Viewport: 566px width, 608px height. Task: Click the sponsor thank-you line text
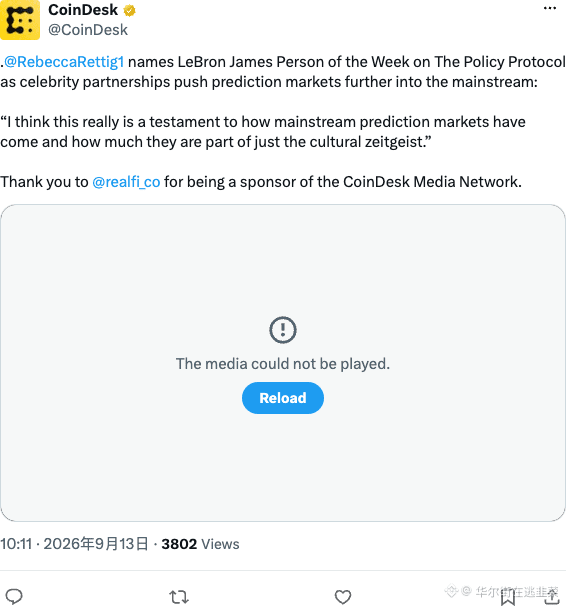point(261,182)
